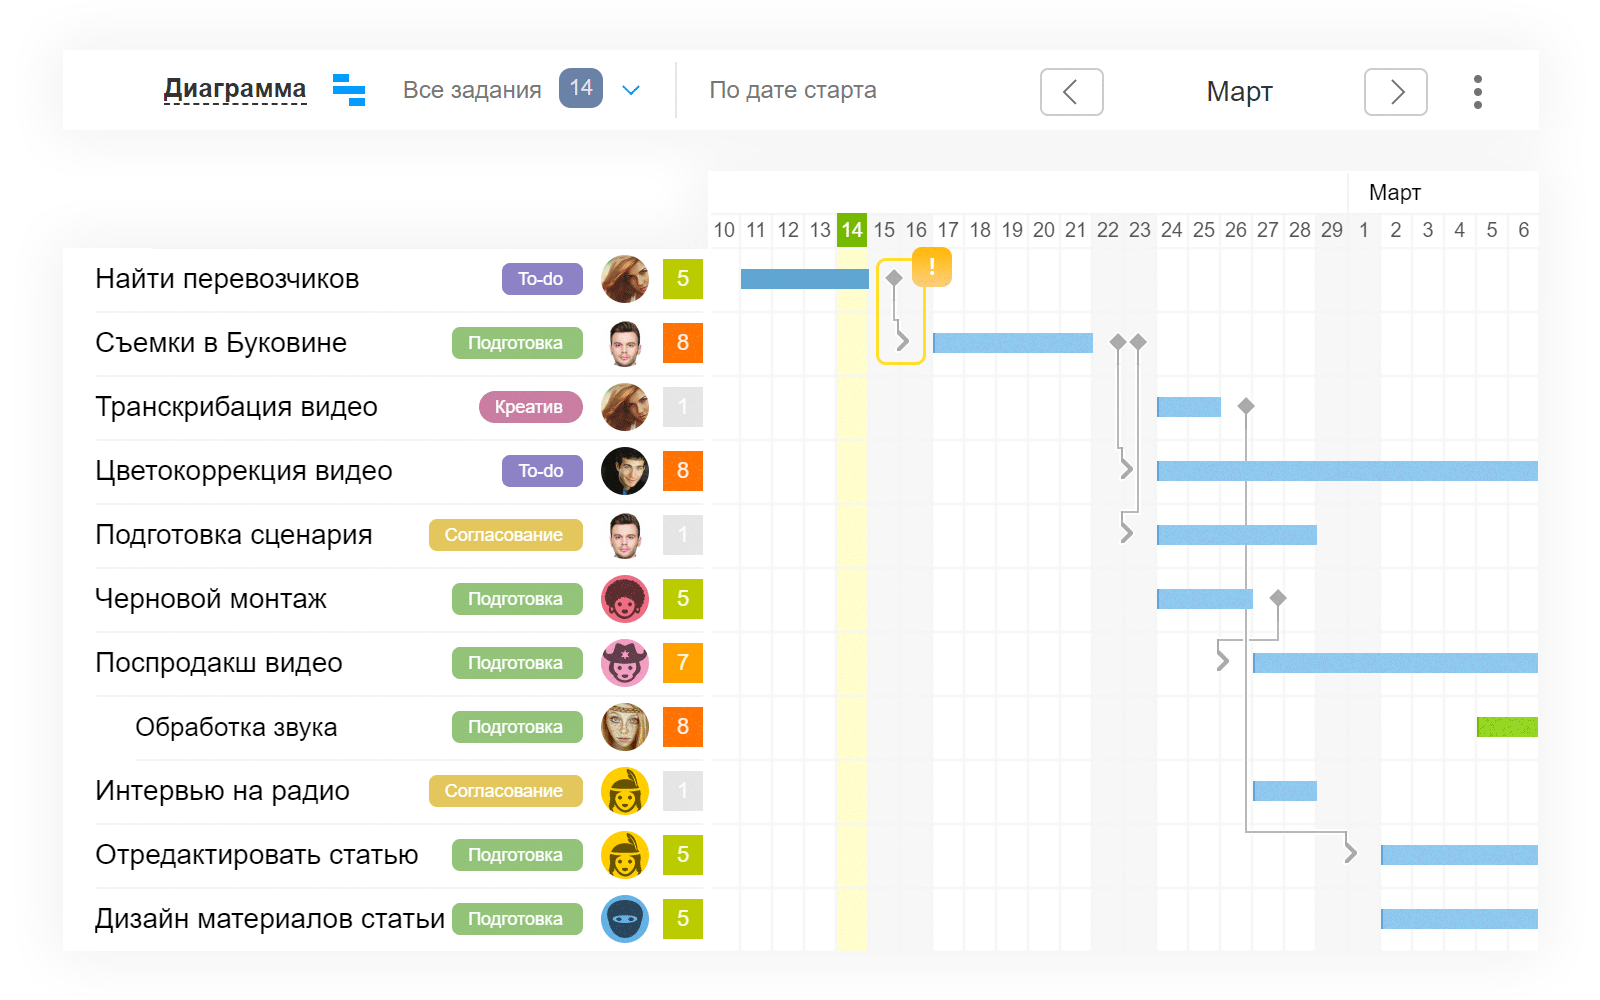Open task Съемки в Буковине
The image size is (1600, 1000).
click(221, 343)
